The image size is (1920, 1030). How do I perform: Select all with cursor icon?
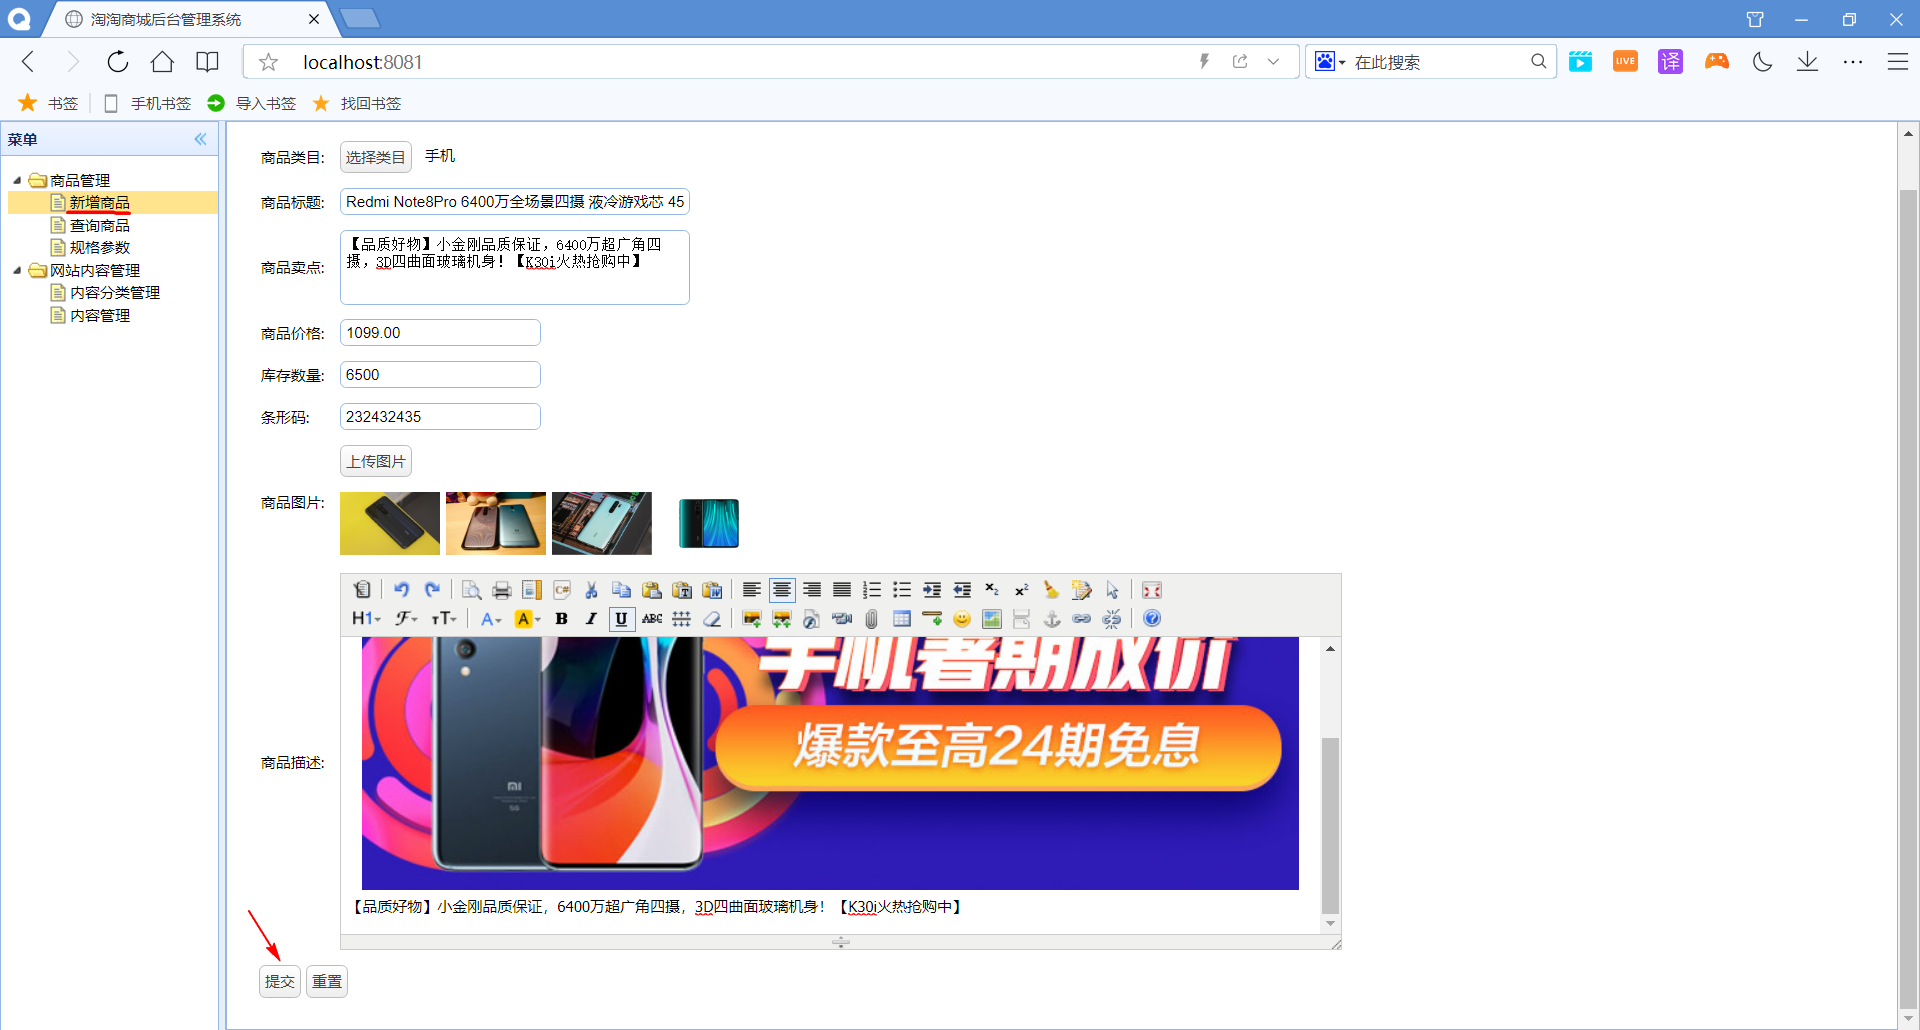pos(1111,590)
